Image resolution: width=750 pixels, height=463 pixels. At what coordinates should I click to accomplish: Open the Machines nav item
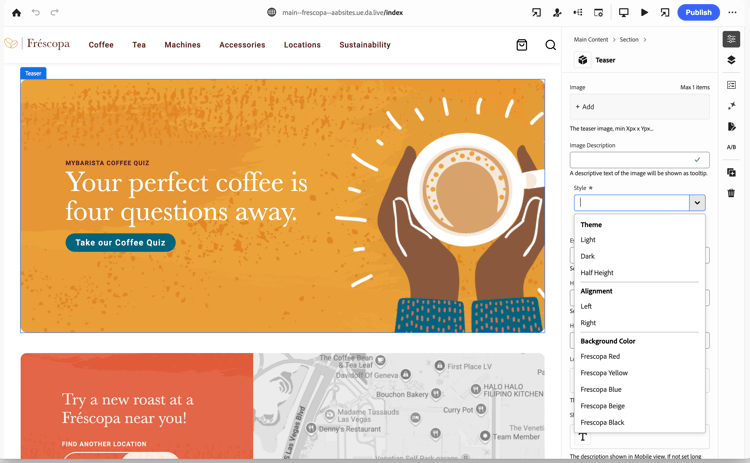click(182, 45)
